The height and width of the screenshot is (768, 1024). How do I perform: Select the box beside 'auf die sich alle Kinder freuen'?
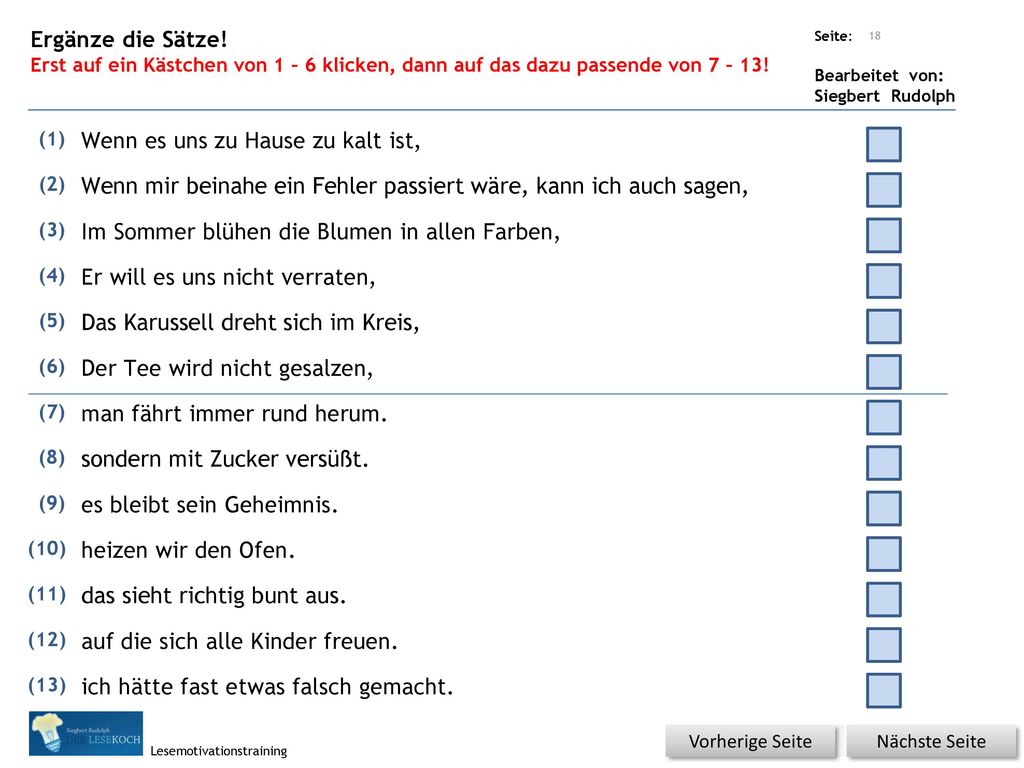tap(884, 645)
